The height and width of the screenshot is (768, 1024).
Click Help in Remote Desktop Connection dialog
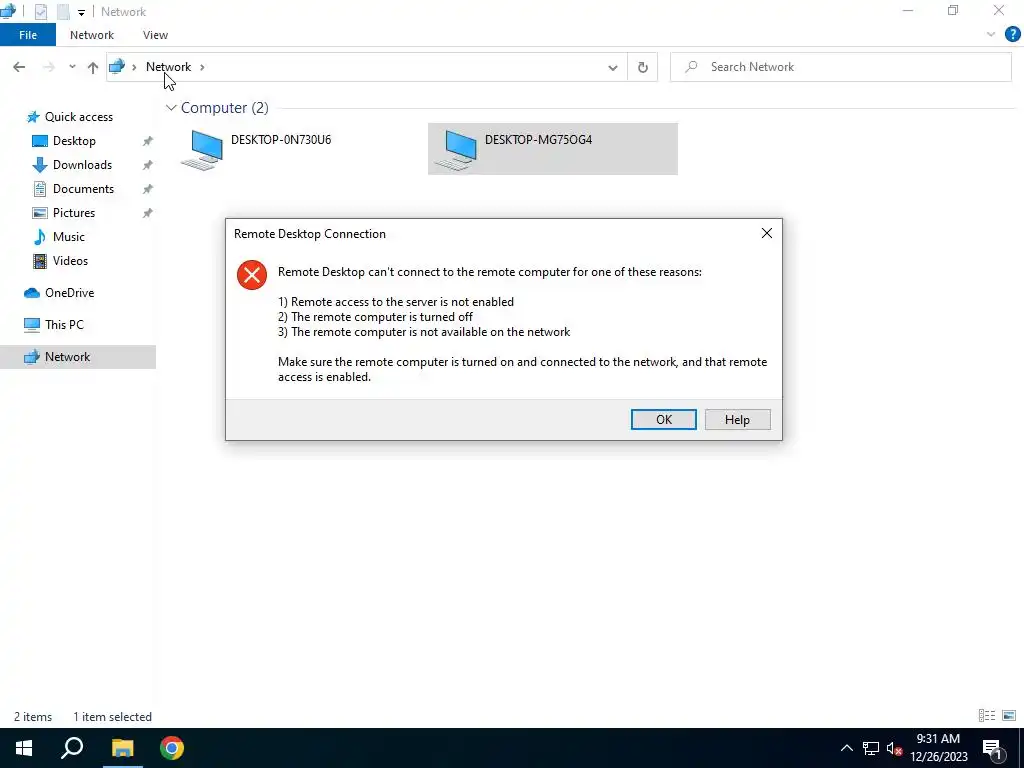coord(737,419)
